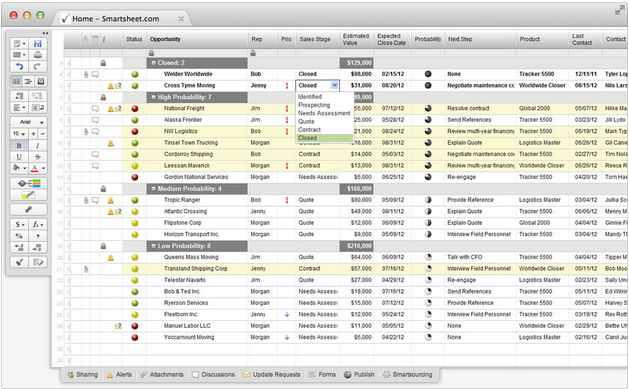This screenshot has height=389, width=629.
Task: Open the Alerts tab
Action: click(x=119, y=375)
